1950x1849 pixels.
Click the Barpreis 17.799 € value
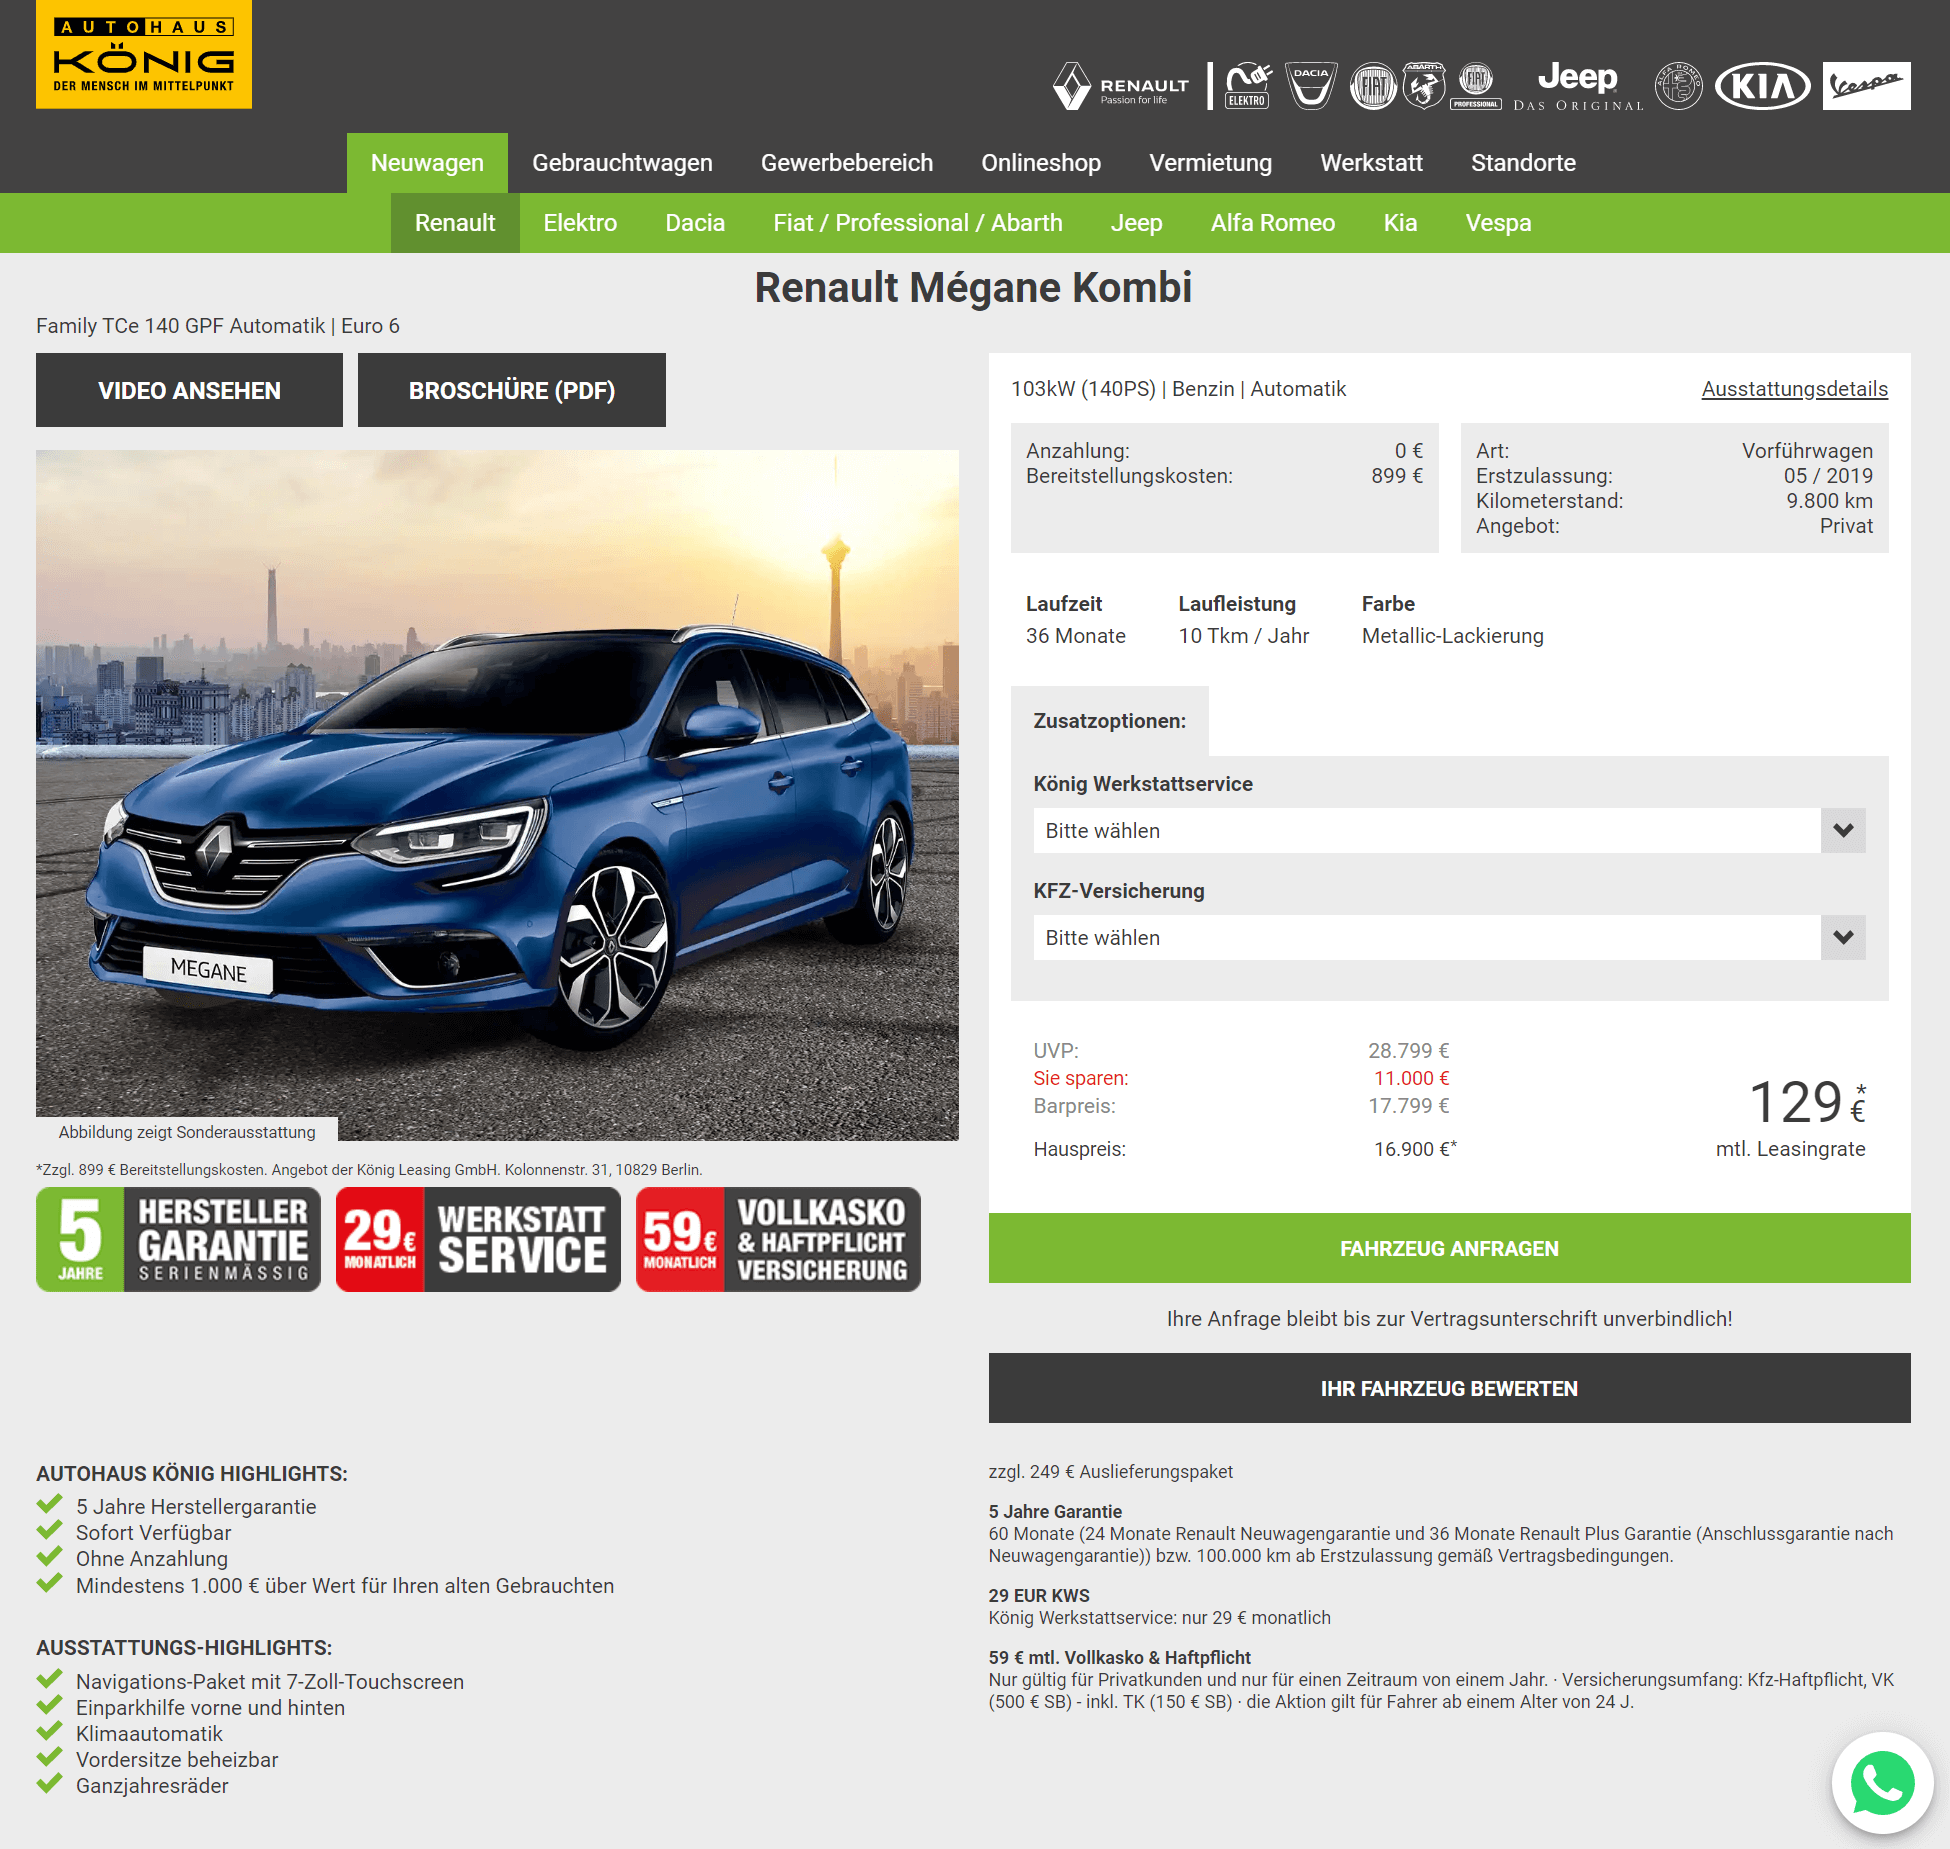pyautogui.click(x=1408, y=1106)
